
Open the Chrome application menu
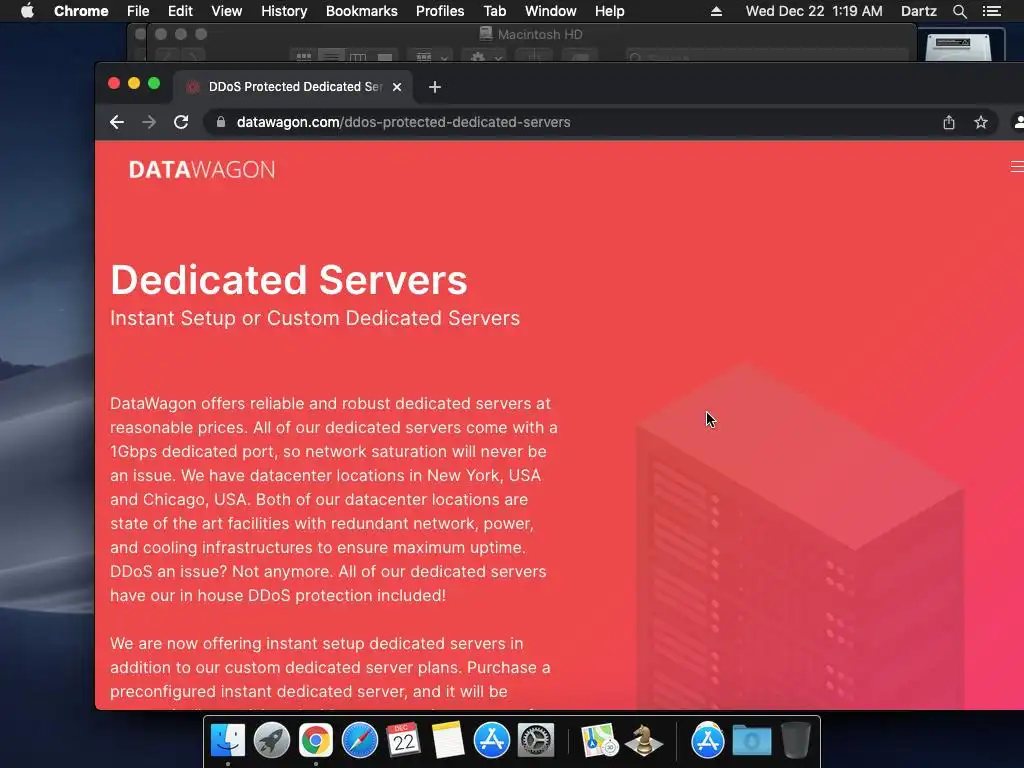(81, 11)
